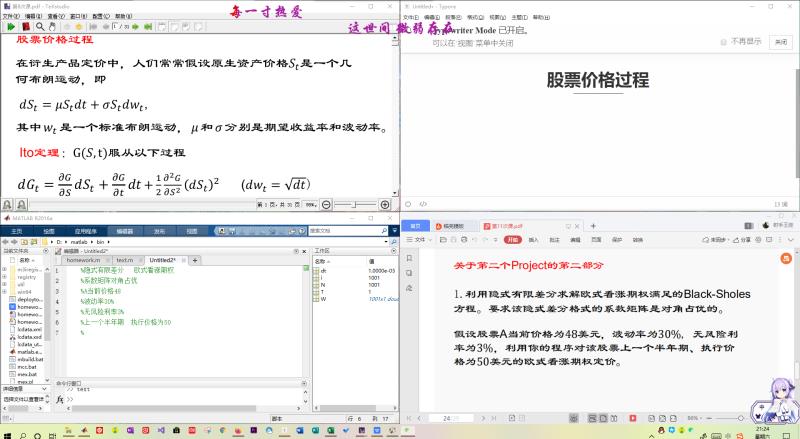Screen dimensions: 800x439
Task: Open current folder panel actions dropdown in MATLAB
Action: [45, 251]
